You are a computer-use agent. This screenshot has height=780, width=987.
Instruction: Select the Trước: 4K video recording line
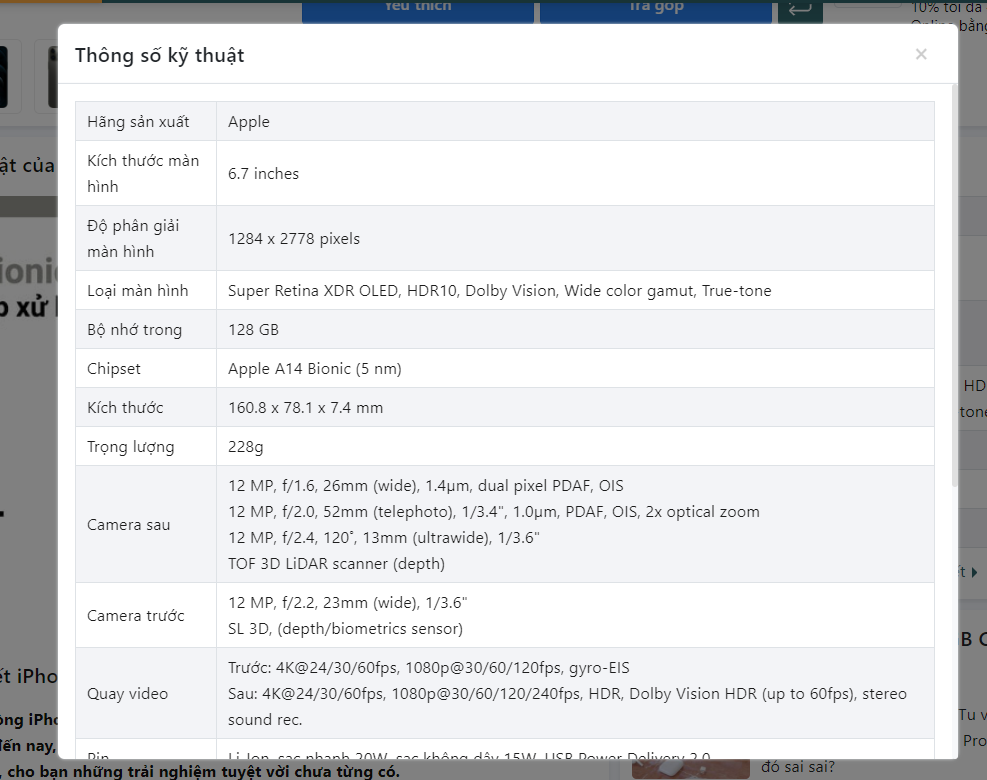[x=429, y=667]
